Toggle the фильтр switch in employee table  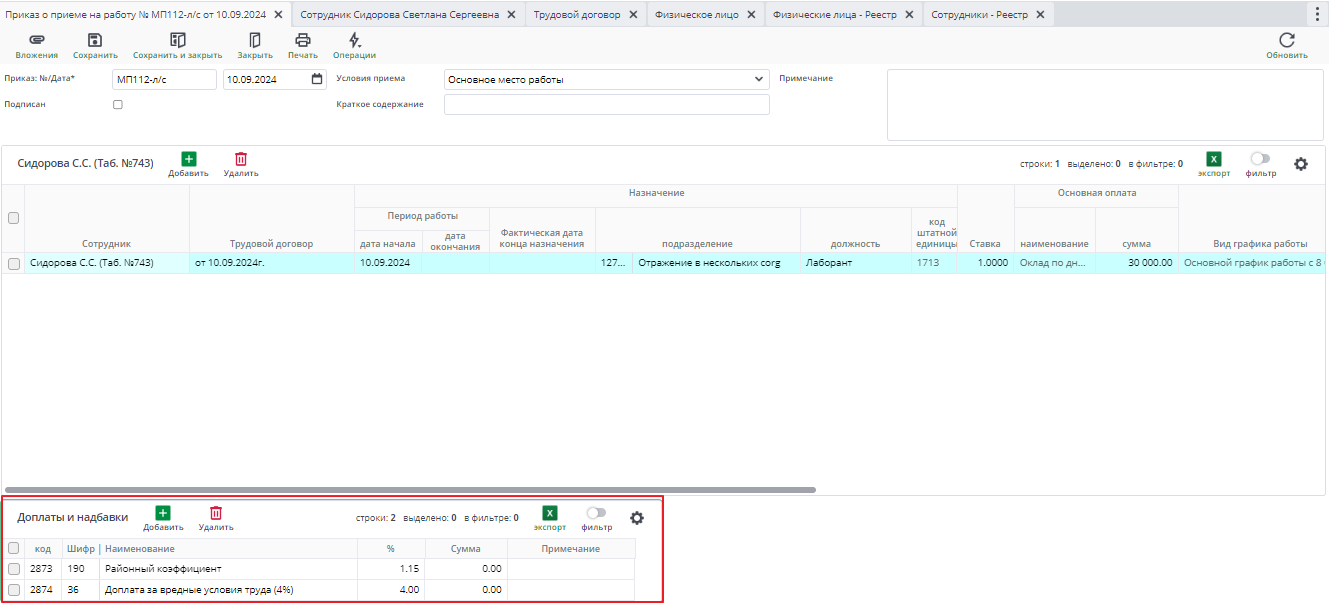coord(1260,159)
